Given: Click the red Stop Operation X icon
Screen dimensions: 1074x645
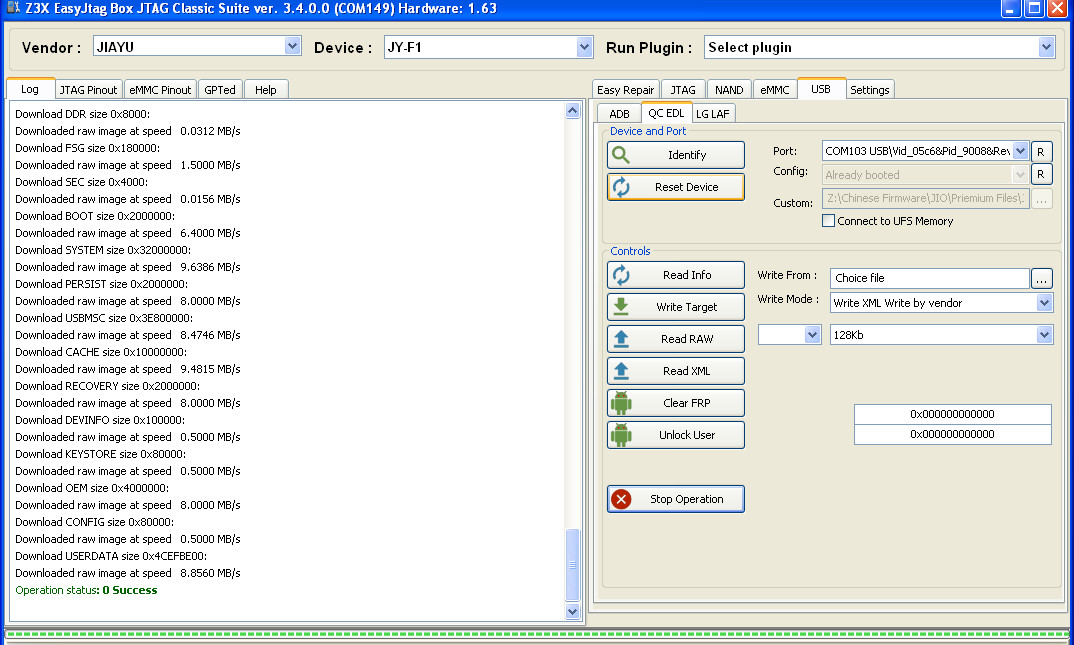Looking at the screenshot, I should [x=621, y=499].
